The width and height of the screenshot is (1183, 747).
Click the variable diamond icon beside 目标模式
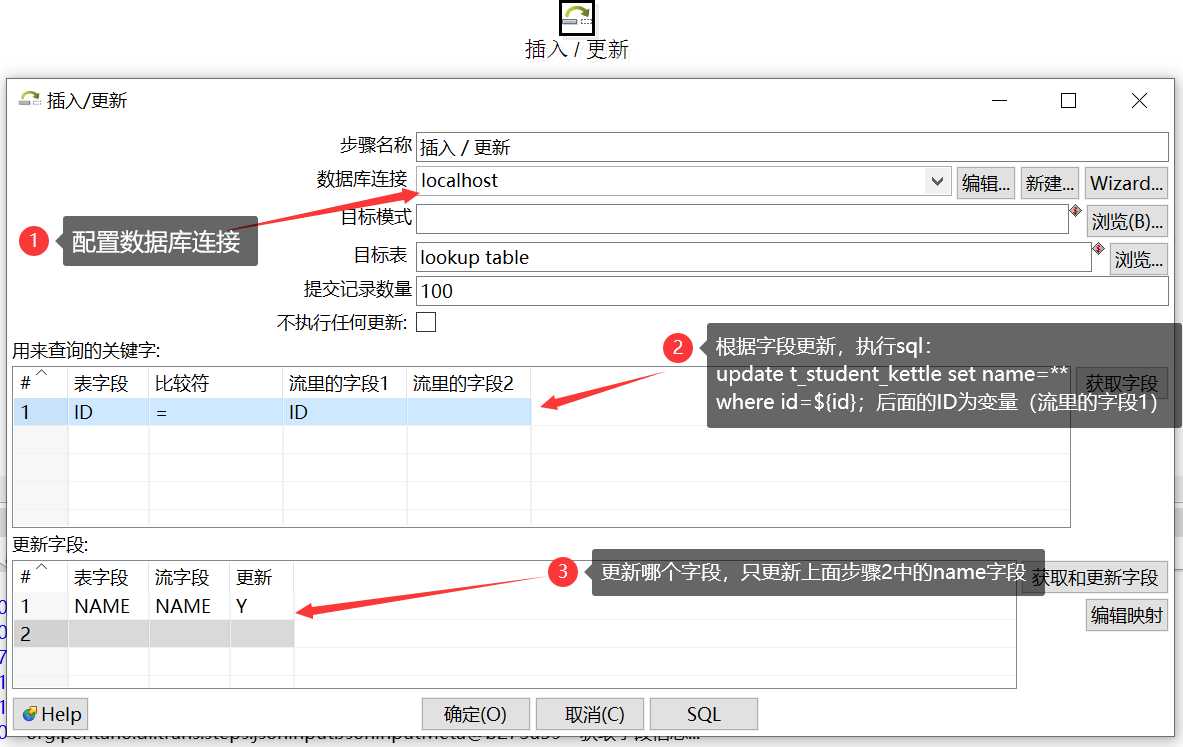click(1075, 211)
